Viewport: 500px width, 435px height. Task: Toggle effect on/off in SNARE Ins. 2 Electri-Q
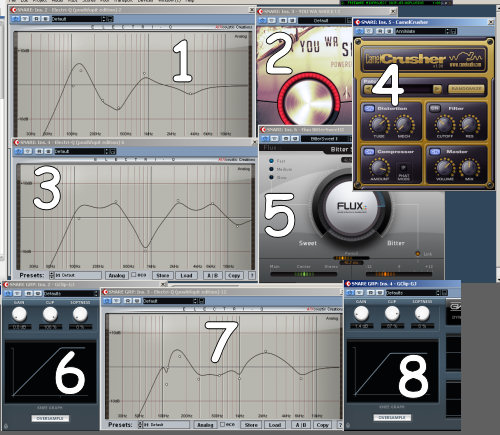point(15,19)
